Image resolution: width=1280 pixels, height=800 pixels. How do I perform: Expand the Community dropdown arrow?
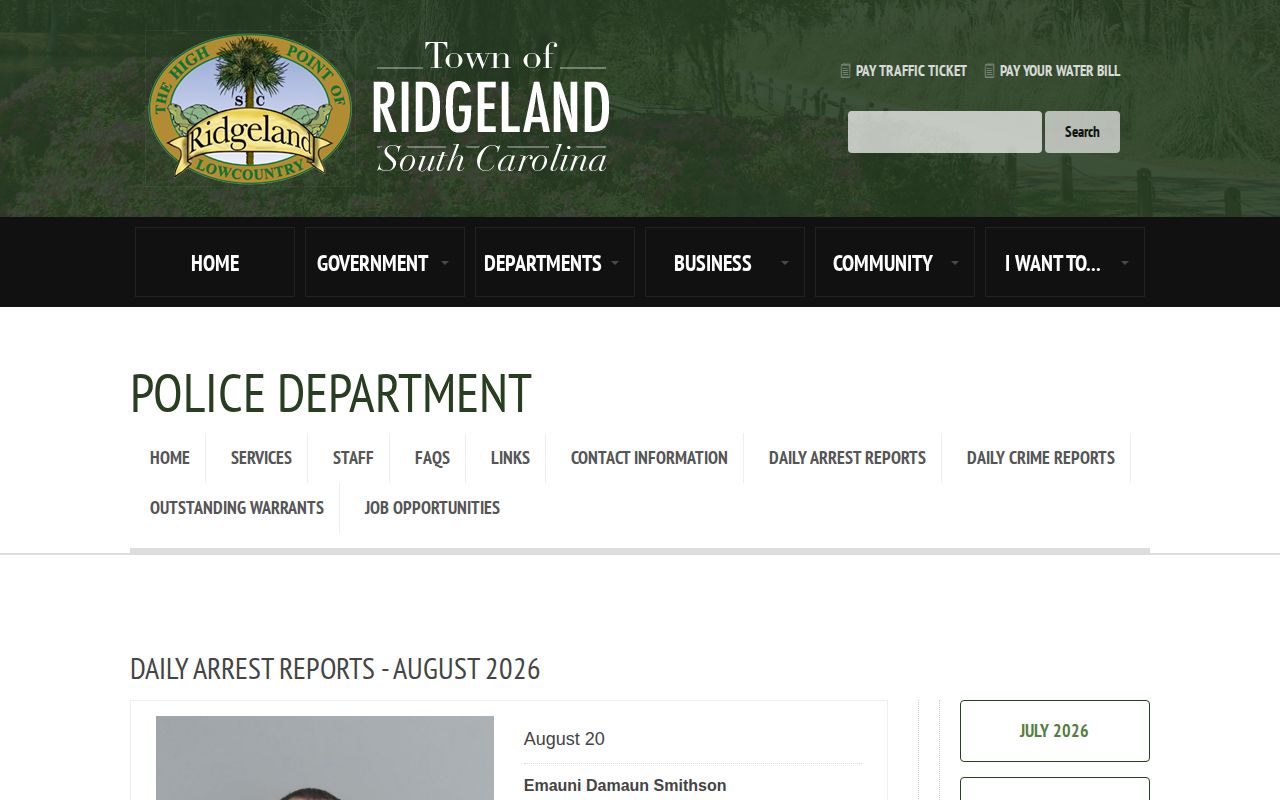point(955,263)
